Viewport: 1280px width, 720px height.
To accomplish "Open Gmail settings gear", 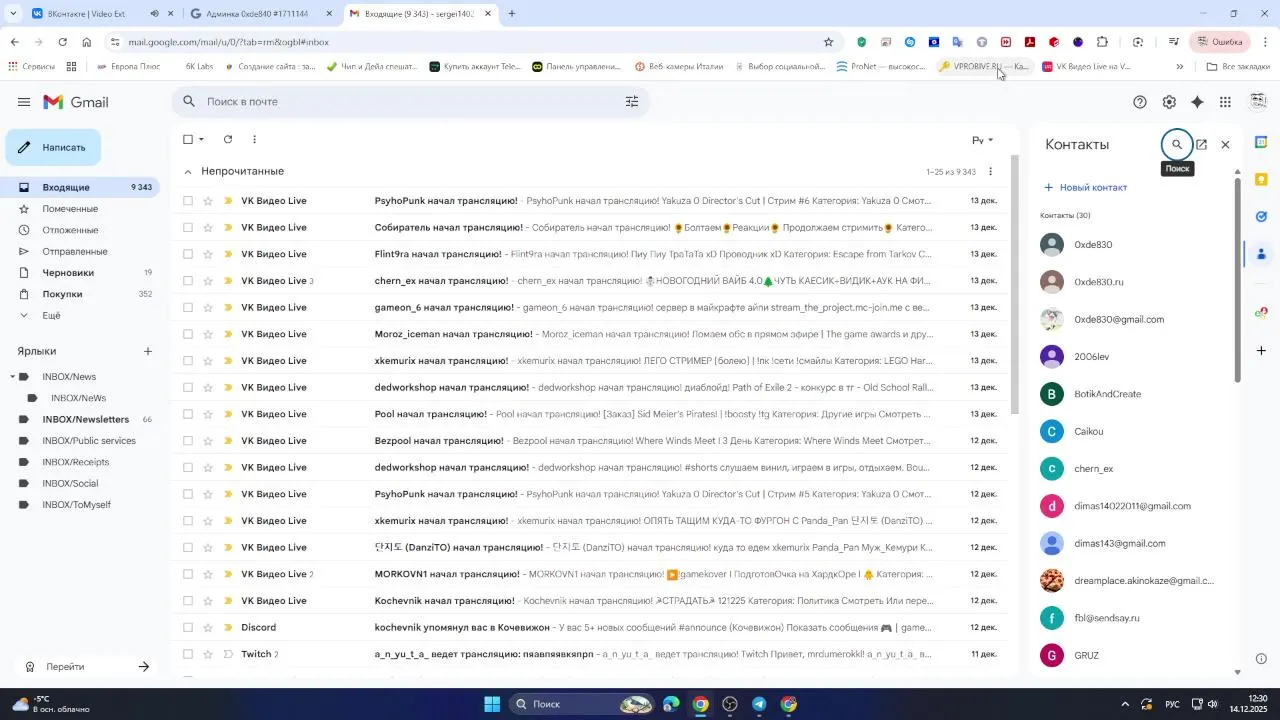I will tap(1169, 102).
